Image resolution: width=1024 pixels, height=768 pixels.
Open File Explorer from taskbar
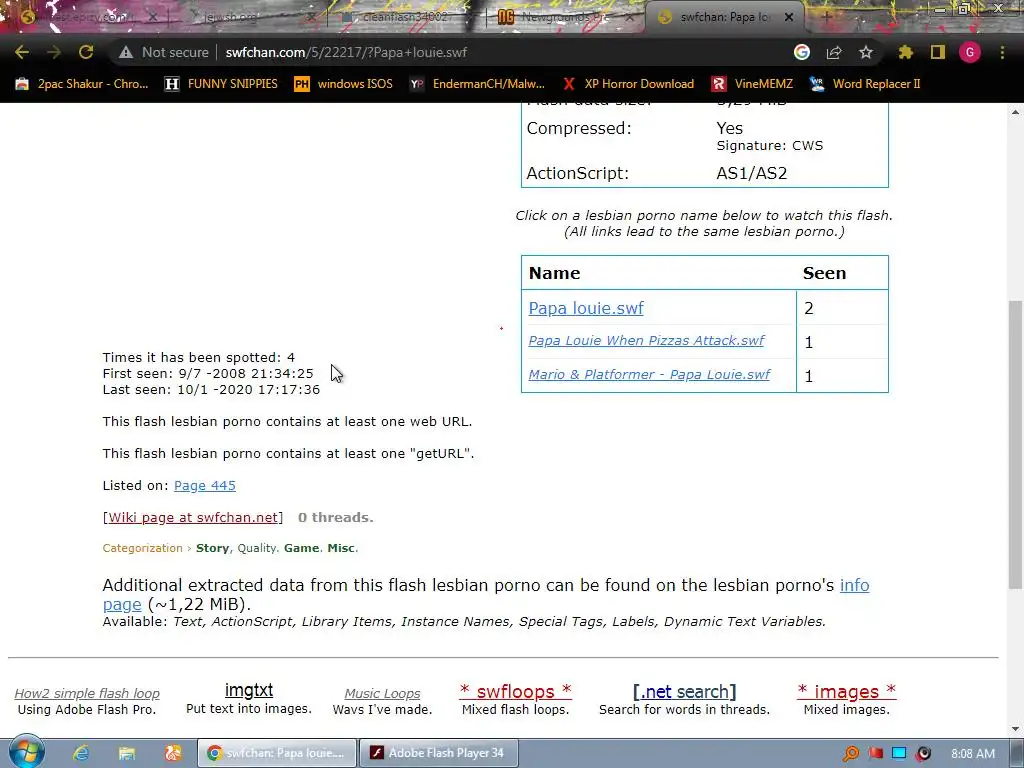click(127, 753)
